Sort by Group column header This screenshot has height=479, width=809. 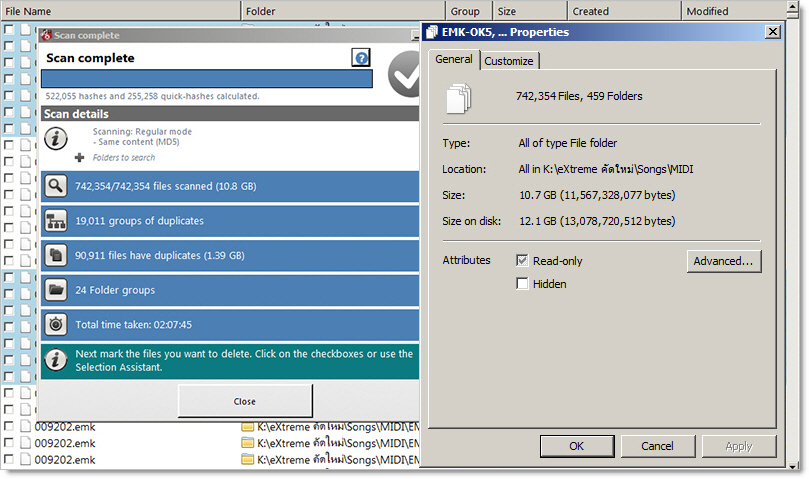point(469,11)
